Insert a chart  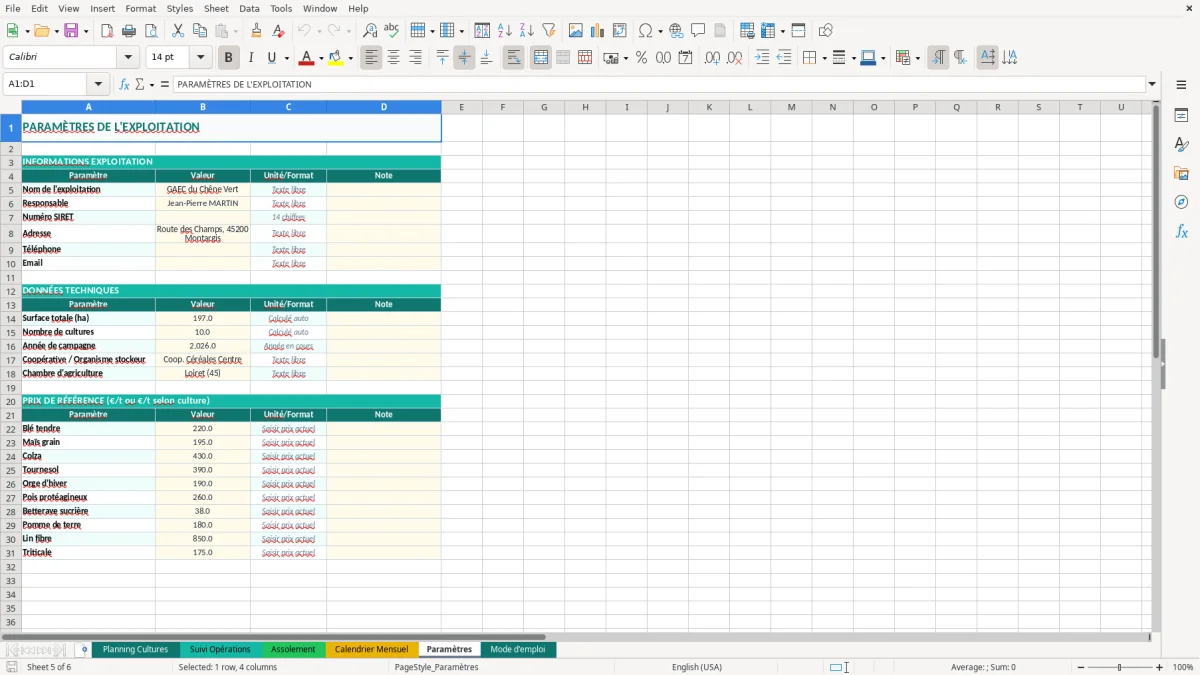598,31
